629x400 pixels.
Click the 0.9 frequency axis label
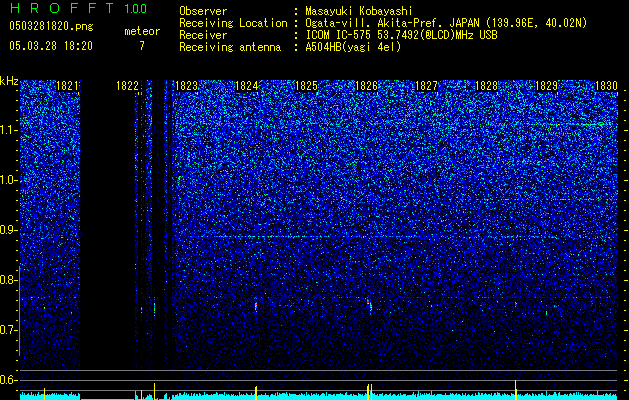click(9, 230)
